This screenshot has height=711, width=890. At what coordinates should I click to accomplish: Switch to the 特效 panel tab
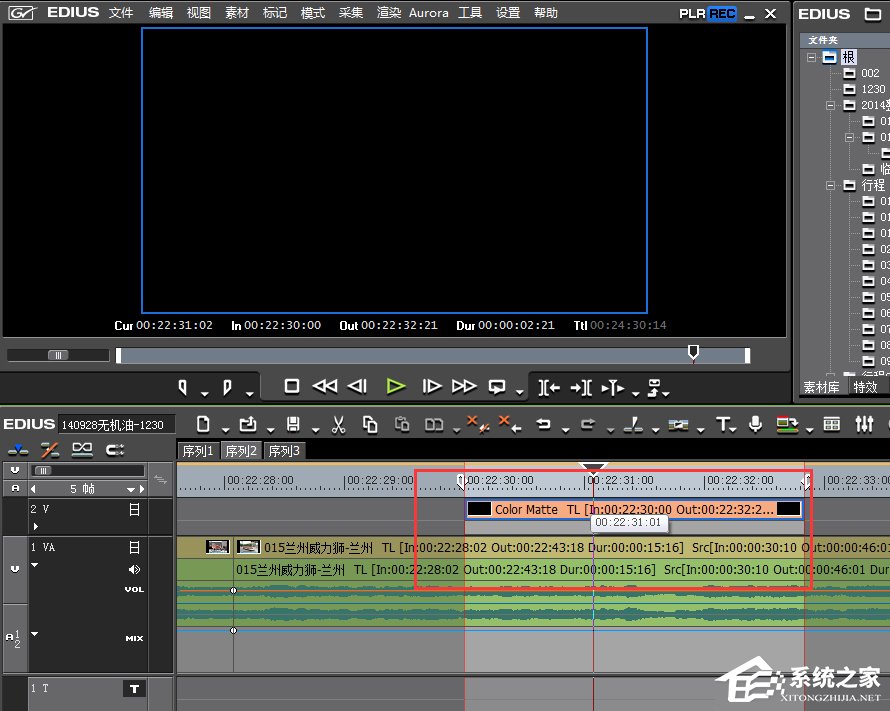(865, 387)
